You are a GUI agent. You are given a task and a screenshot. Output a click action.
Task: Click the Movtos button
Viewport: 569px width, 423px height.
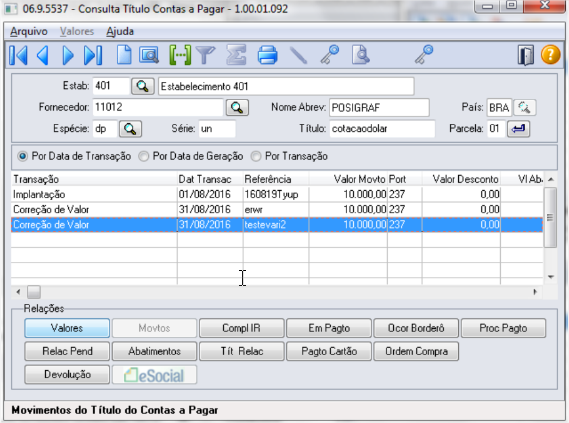click(155, 328)
